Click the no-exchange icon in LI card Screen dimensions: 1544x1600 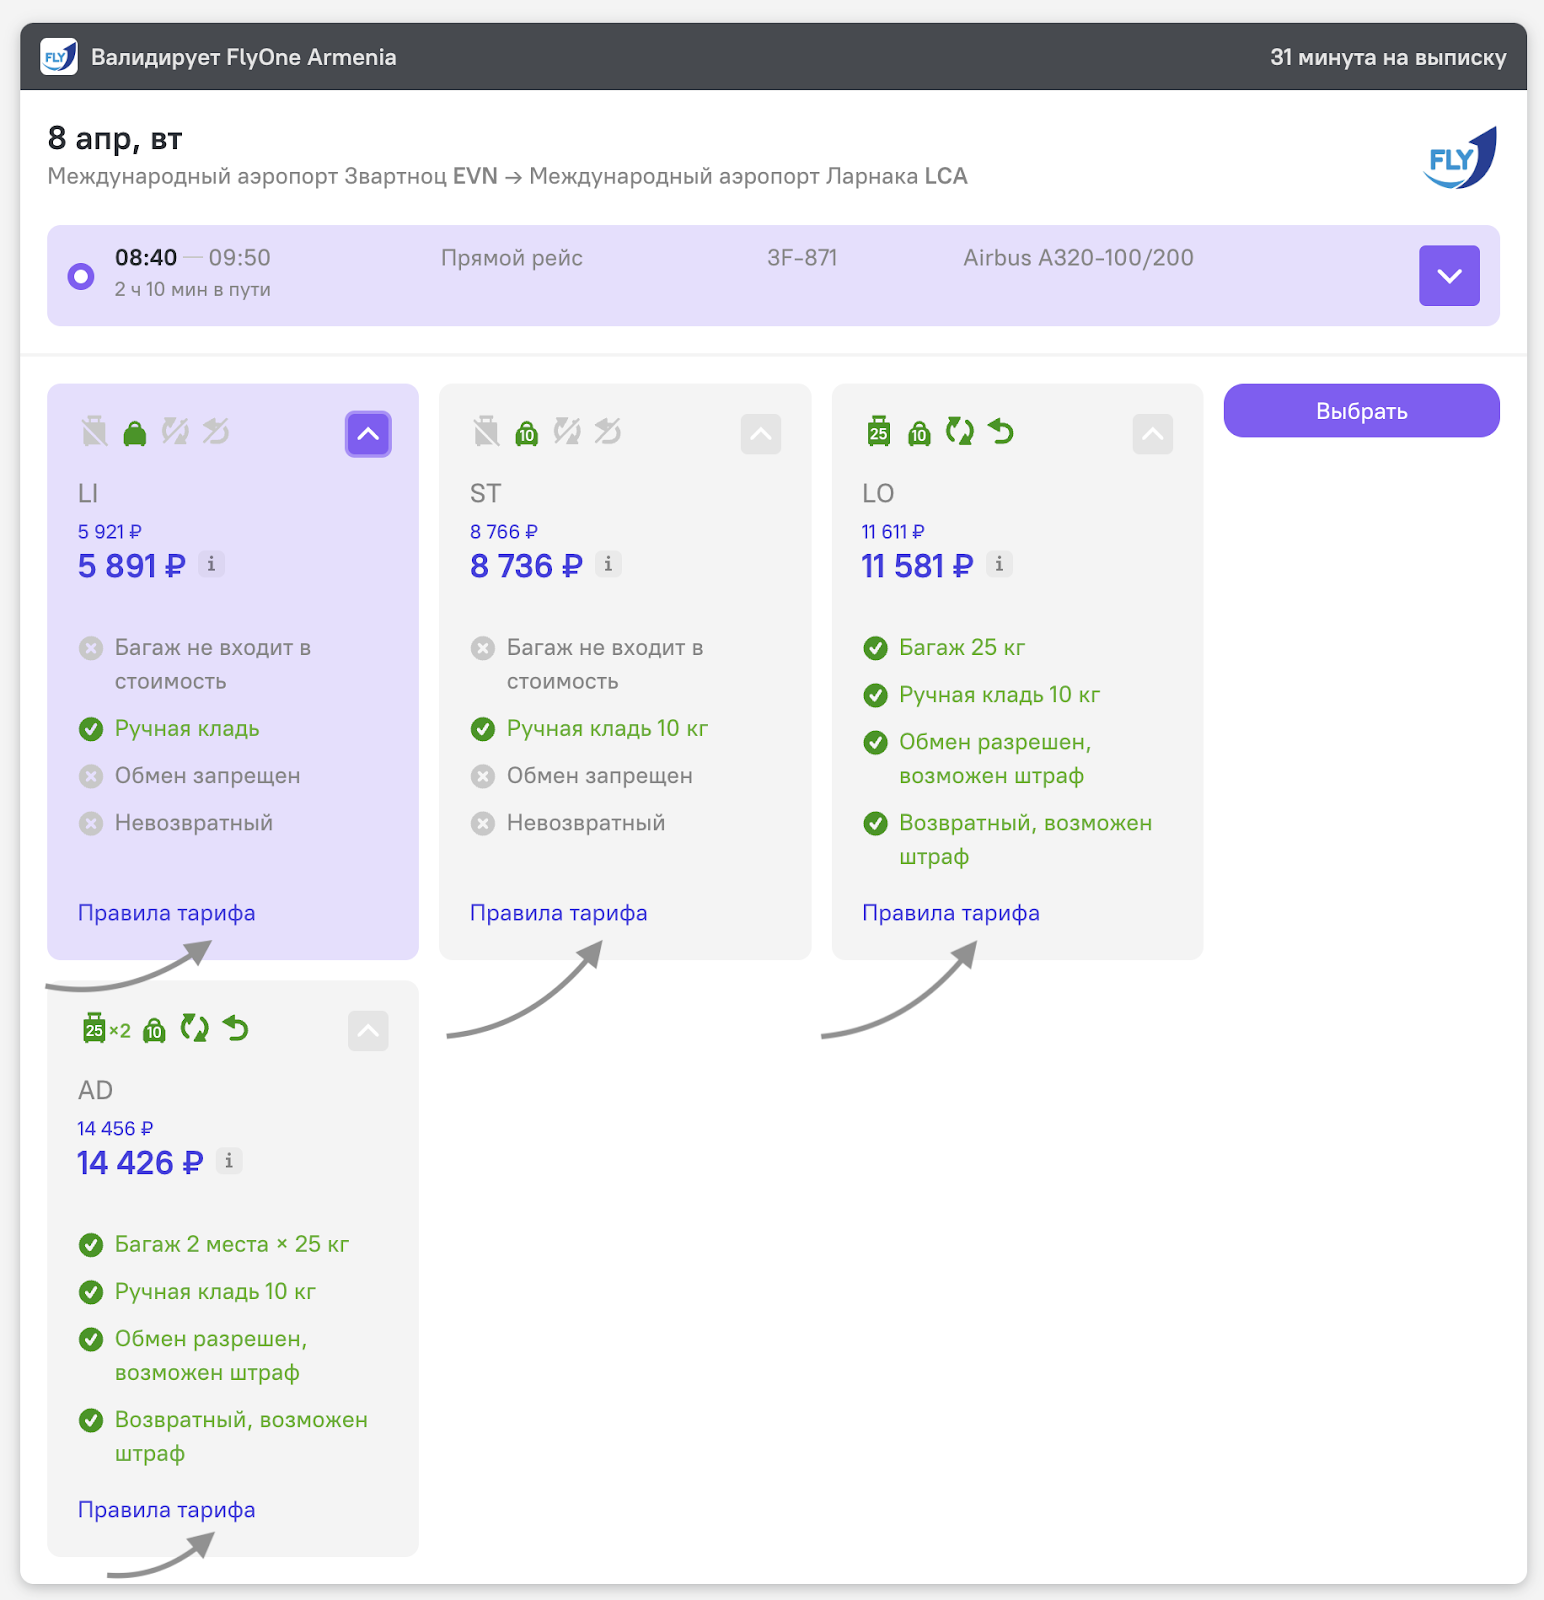click(176, 431)
